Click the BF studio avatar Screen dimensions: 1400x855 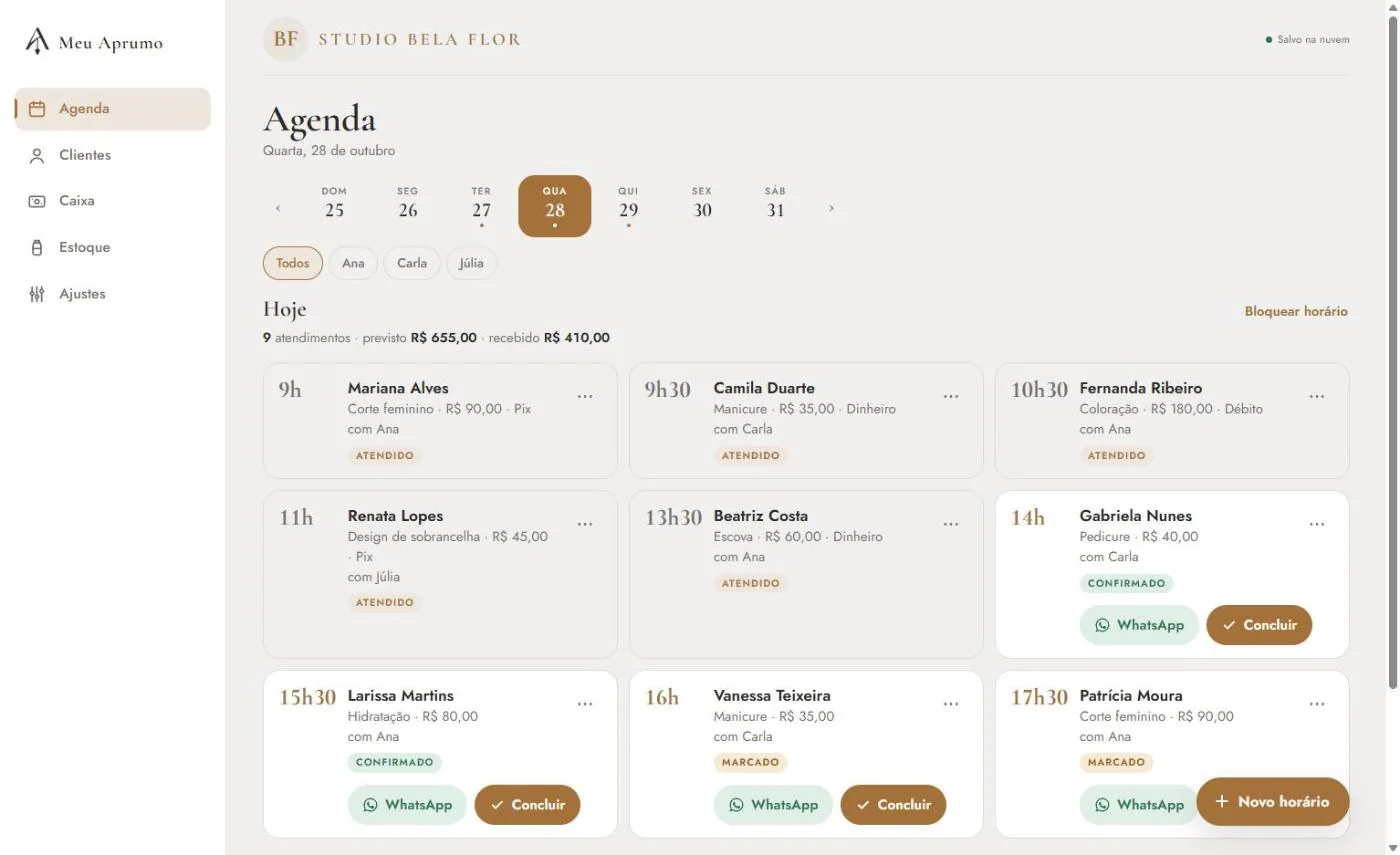tap(285, 40)
